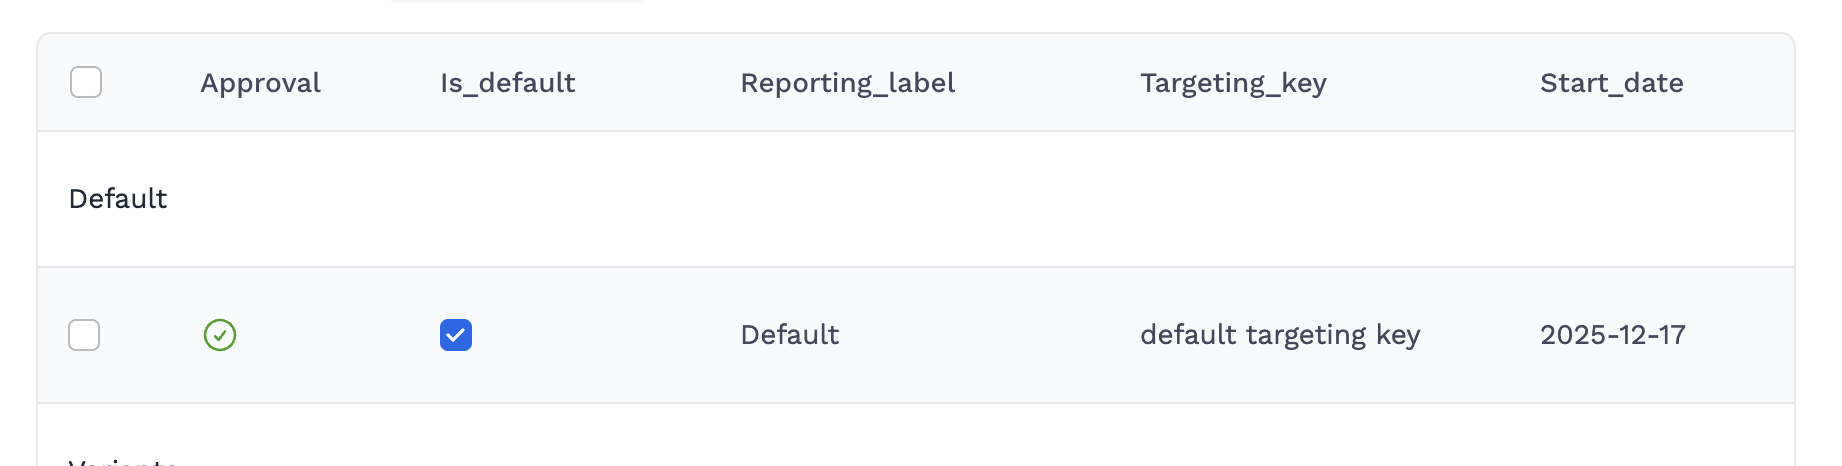Click the Targeting_key column header
This screenshot has height=466, width=1842.
click(x=1233, y=83)
